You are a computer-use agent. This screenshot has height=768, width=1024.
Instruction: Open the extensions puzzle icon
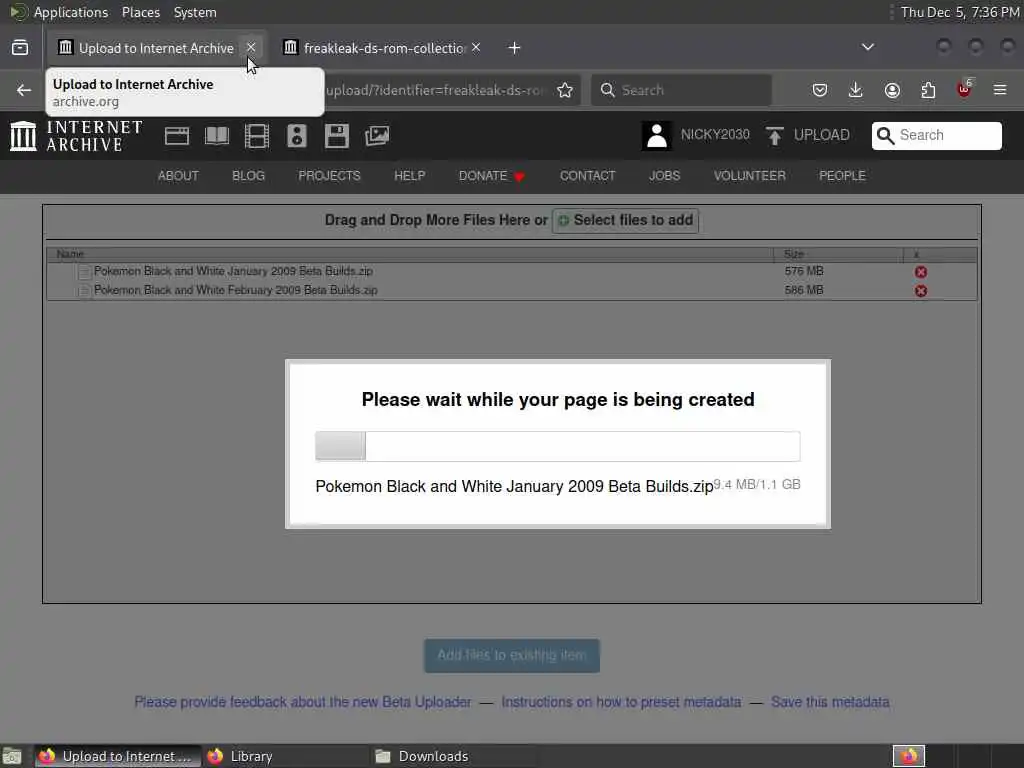928,90
